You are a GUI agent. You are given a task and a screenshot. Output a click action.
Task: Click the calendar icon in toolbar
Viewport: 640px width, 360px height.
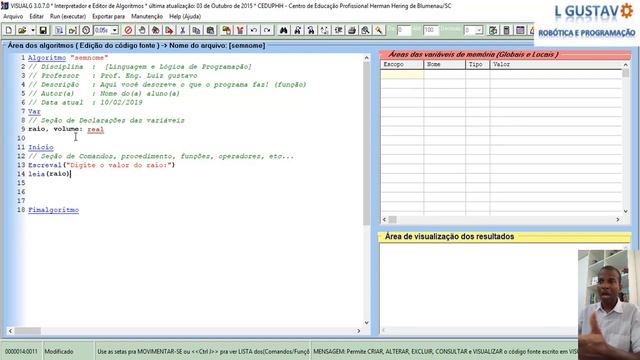click(520, 30)
